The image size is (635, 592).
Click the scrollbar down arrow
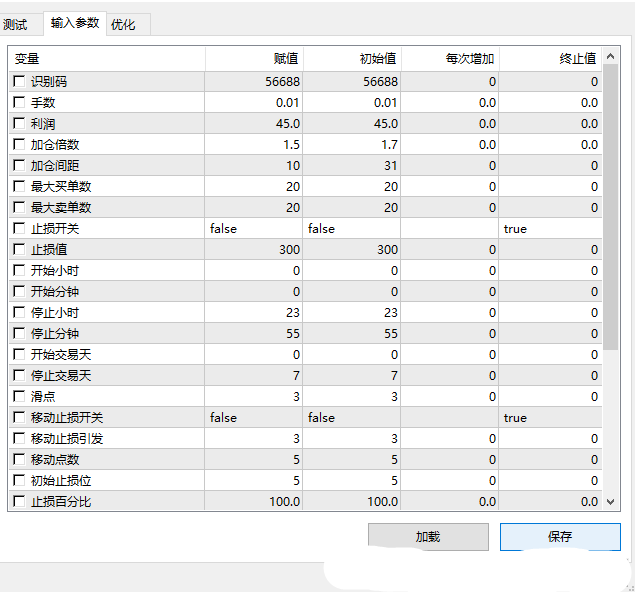pyautogui.click(x=612, y=502)
